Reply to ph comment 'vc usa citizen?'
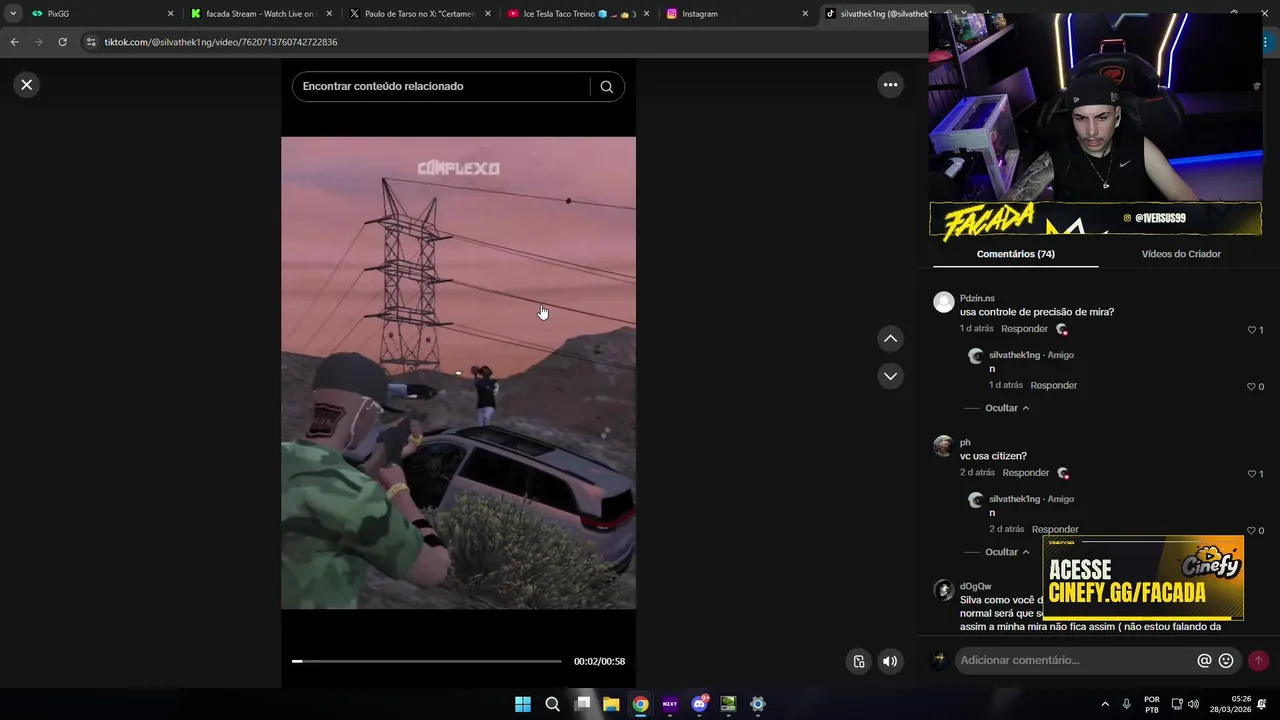This screenshot has height=720, width=1280. pos(1025,473)
